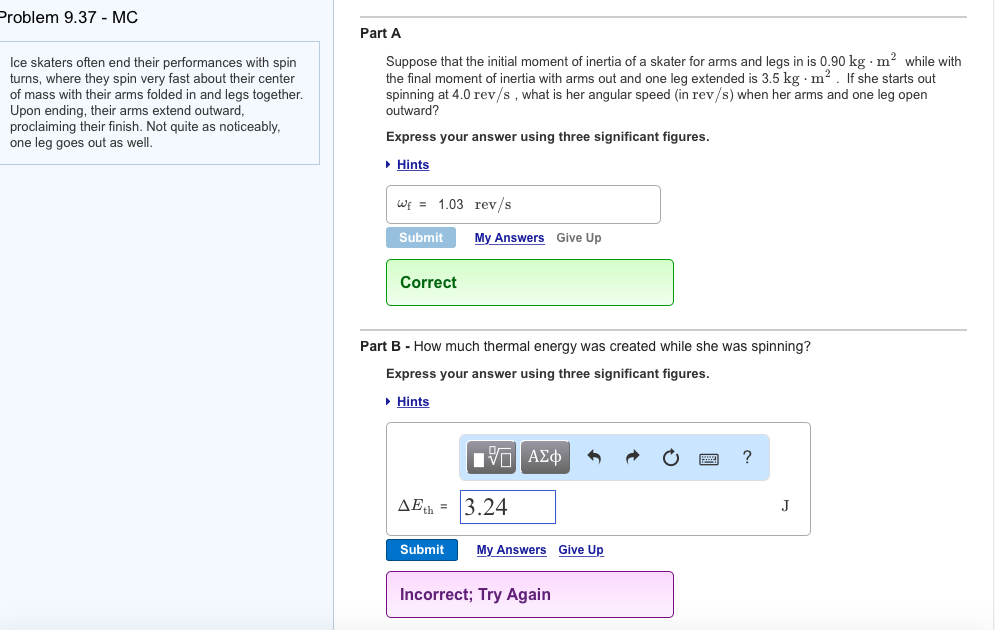
Task: Click Give Up for Part B
Action: tap(580, 549)
